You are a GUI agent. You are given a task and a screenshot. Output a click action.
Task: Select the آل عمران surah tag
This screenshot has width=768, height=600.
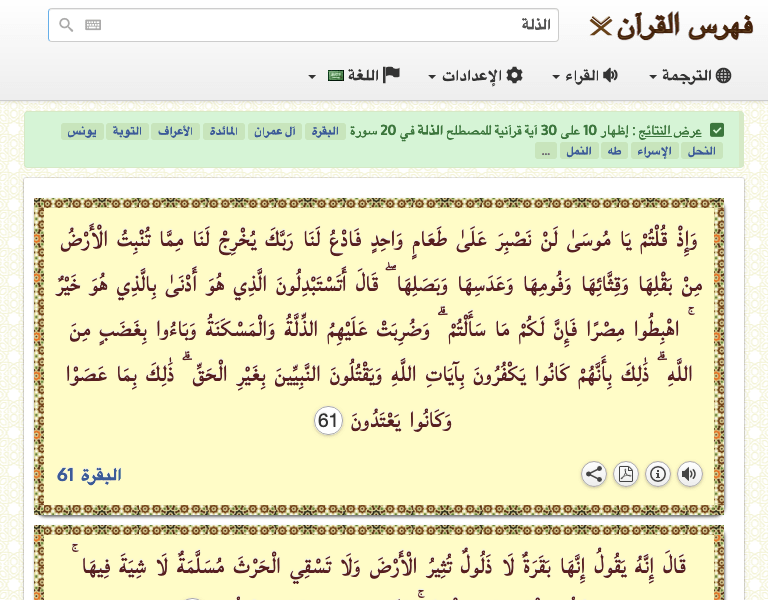click(x=273, y=132)
